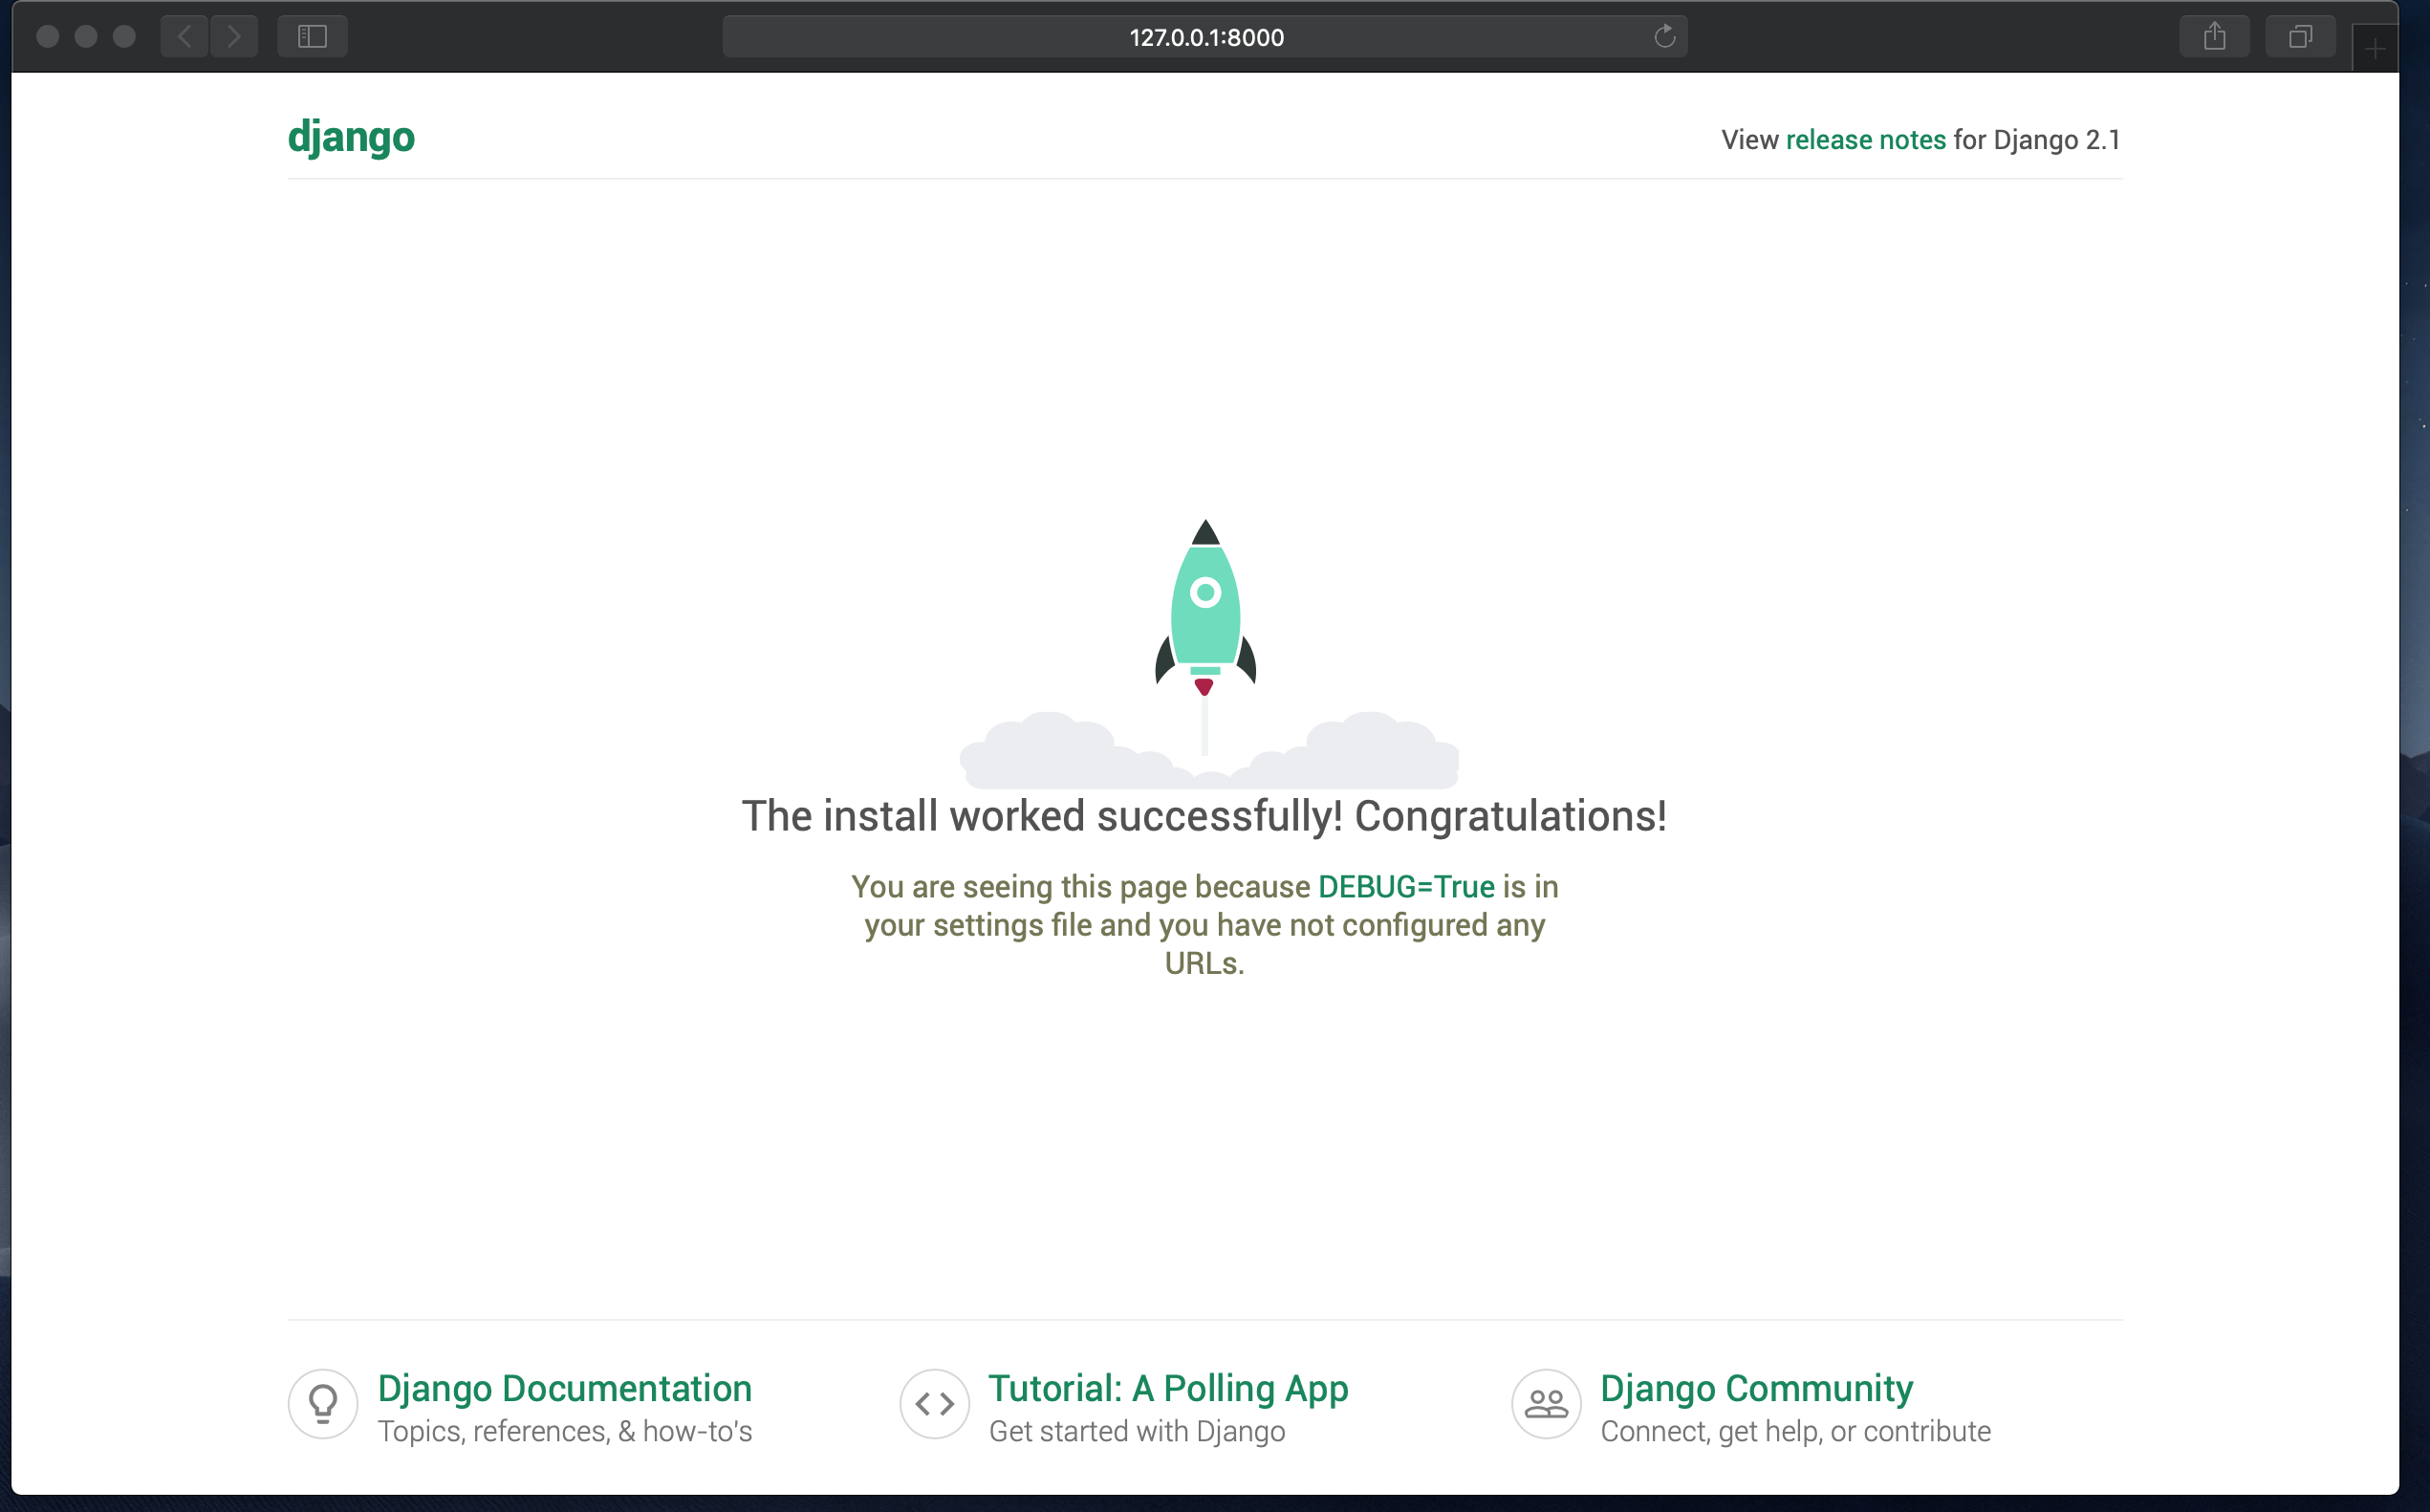
Task: Show the Safari sidebar
Action: click(x=311, y=36)
